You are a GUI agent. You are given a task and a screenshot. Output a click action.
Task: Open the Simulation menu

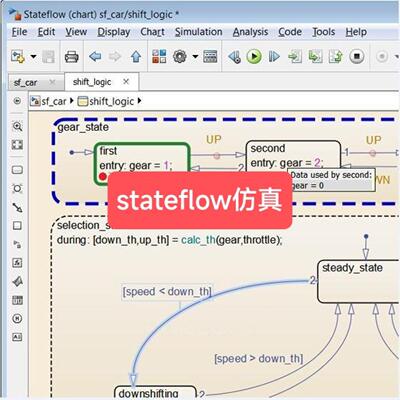point(199,32)
